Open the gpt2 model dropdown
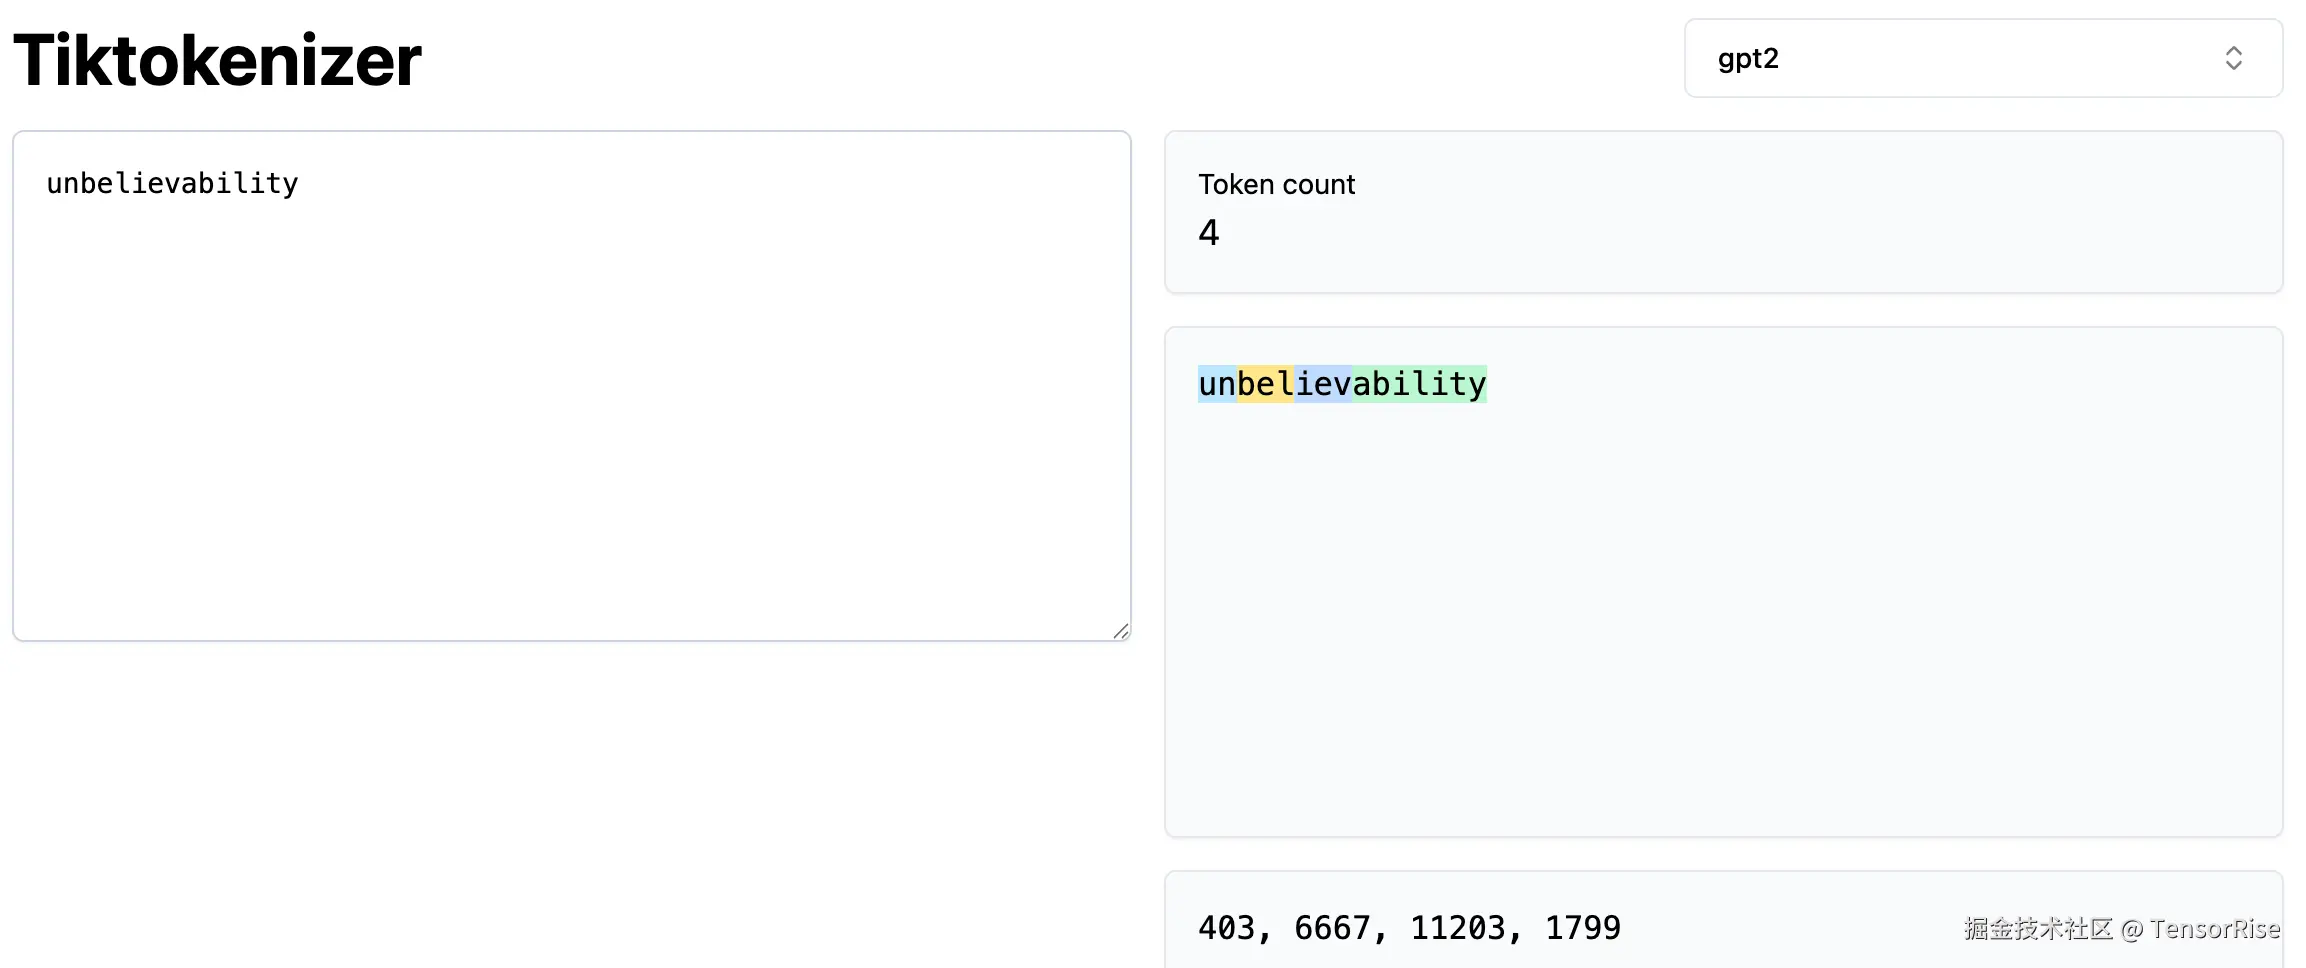 1983,58
